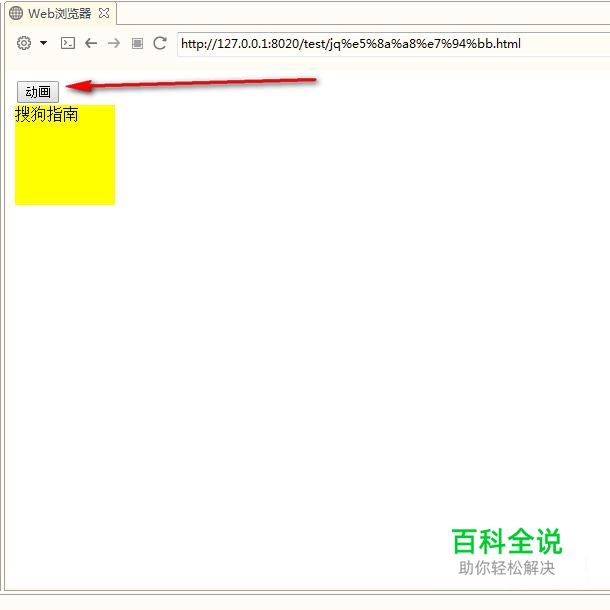Viewport: 610px width, 610px height.
Task: Expand the settings dropdown arrow
Action: click(44, 43)
